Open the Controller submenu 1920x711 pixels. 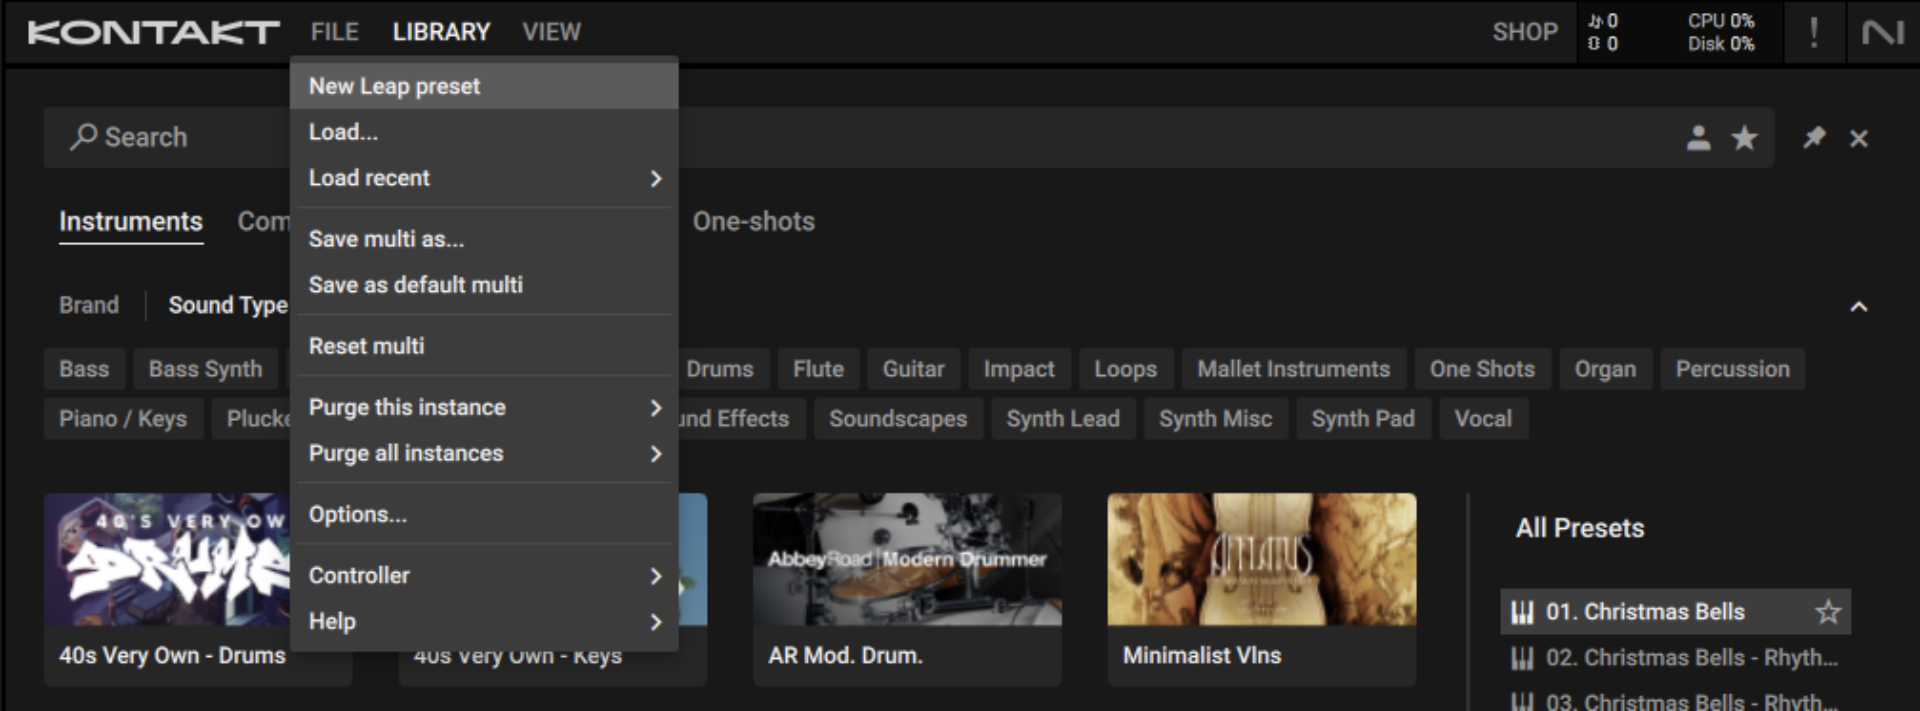(x=483, y=576)
